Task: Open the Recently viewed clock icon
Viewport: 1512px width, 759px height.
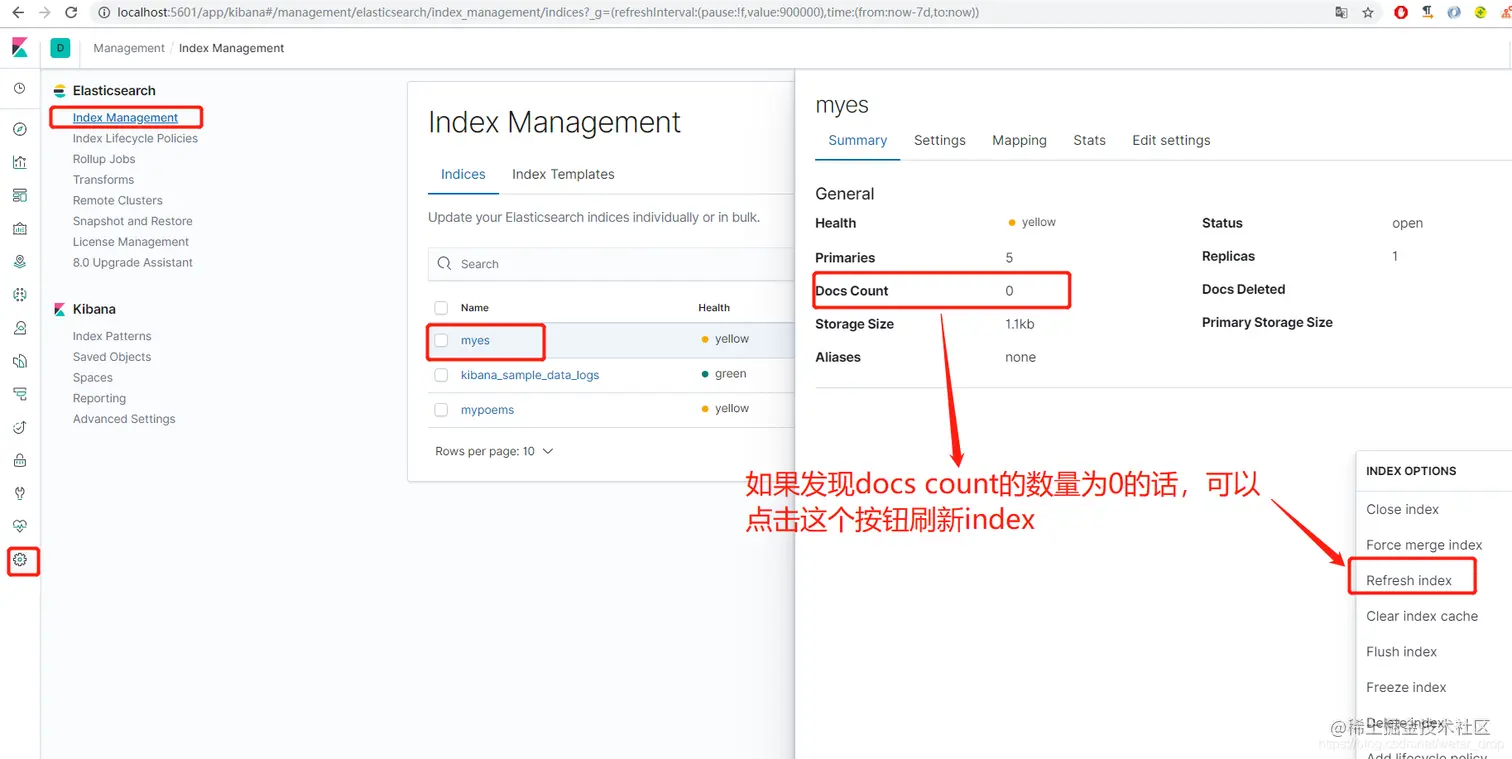Action: click(19, 89)
